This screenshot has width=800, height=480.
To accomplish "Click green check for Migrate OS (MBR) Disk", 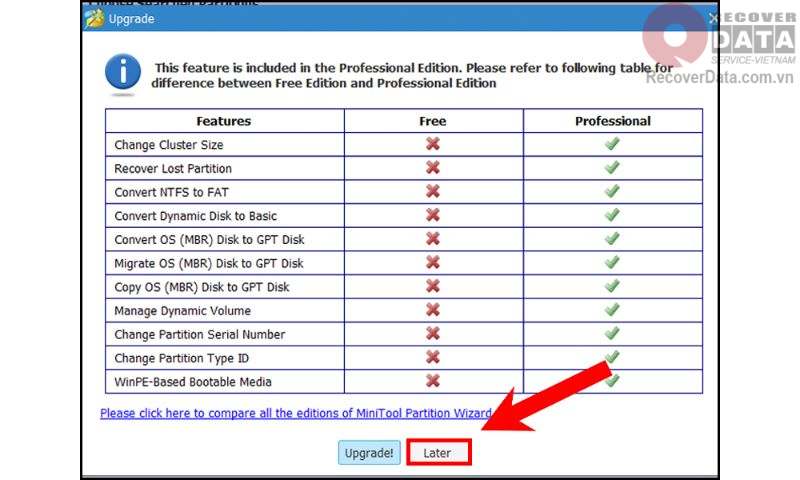I will (x=612, y=262).
